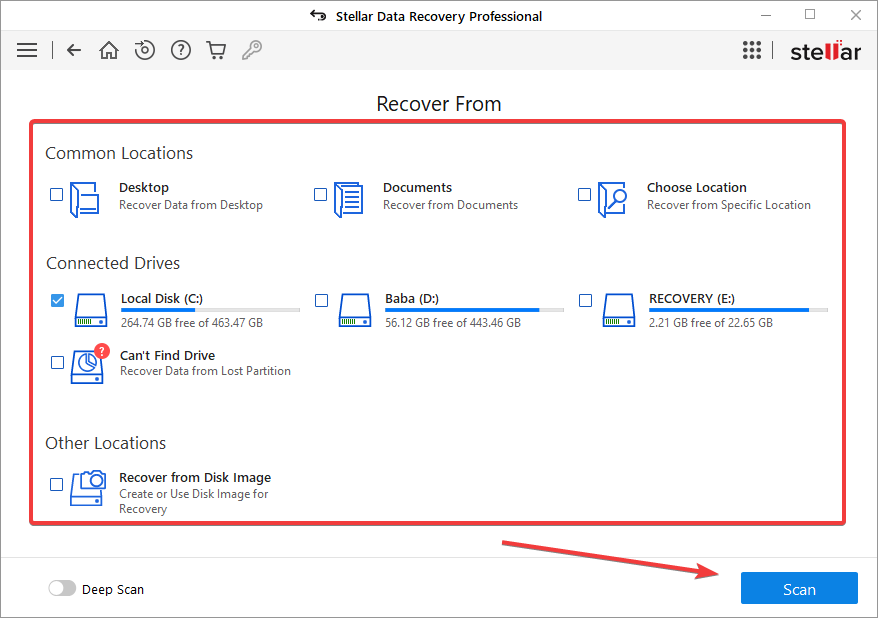
Task: Click the Recover from Disk Image label
Action: (195, 477)
